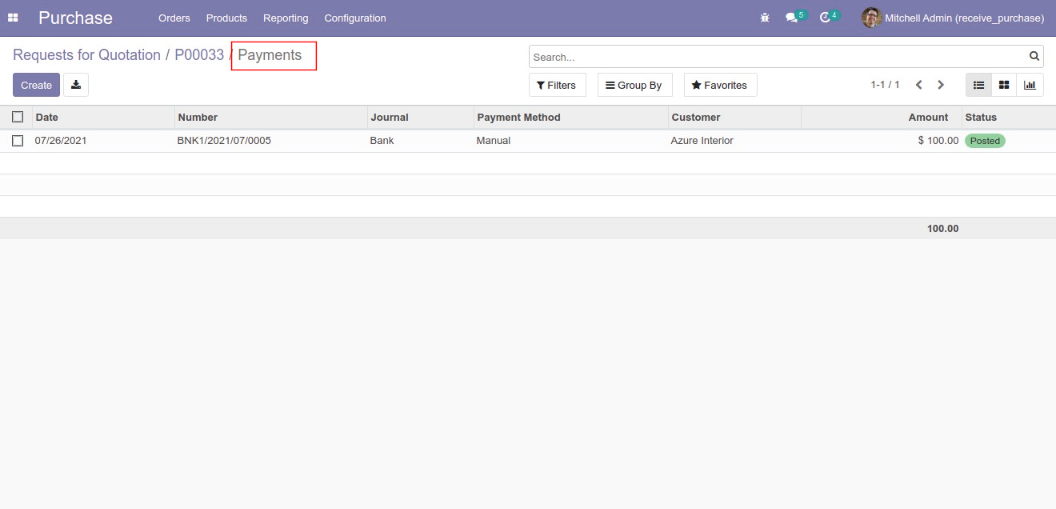Click the download export icon button

[x=76, y=85]
